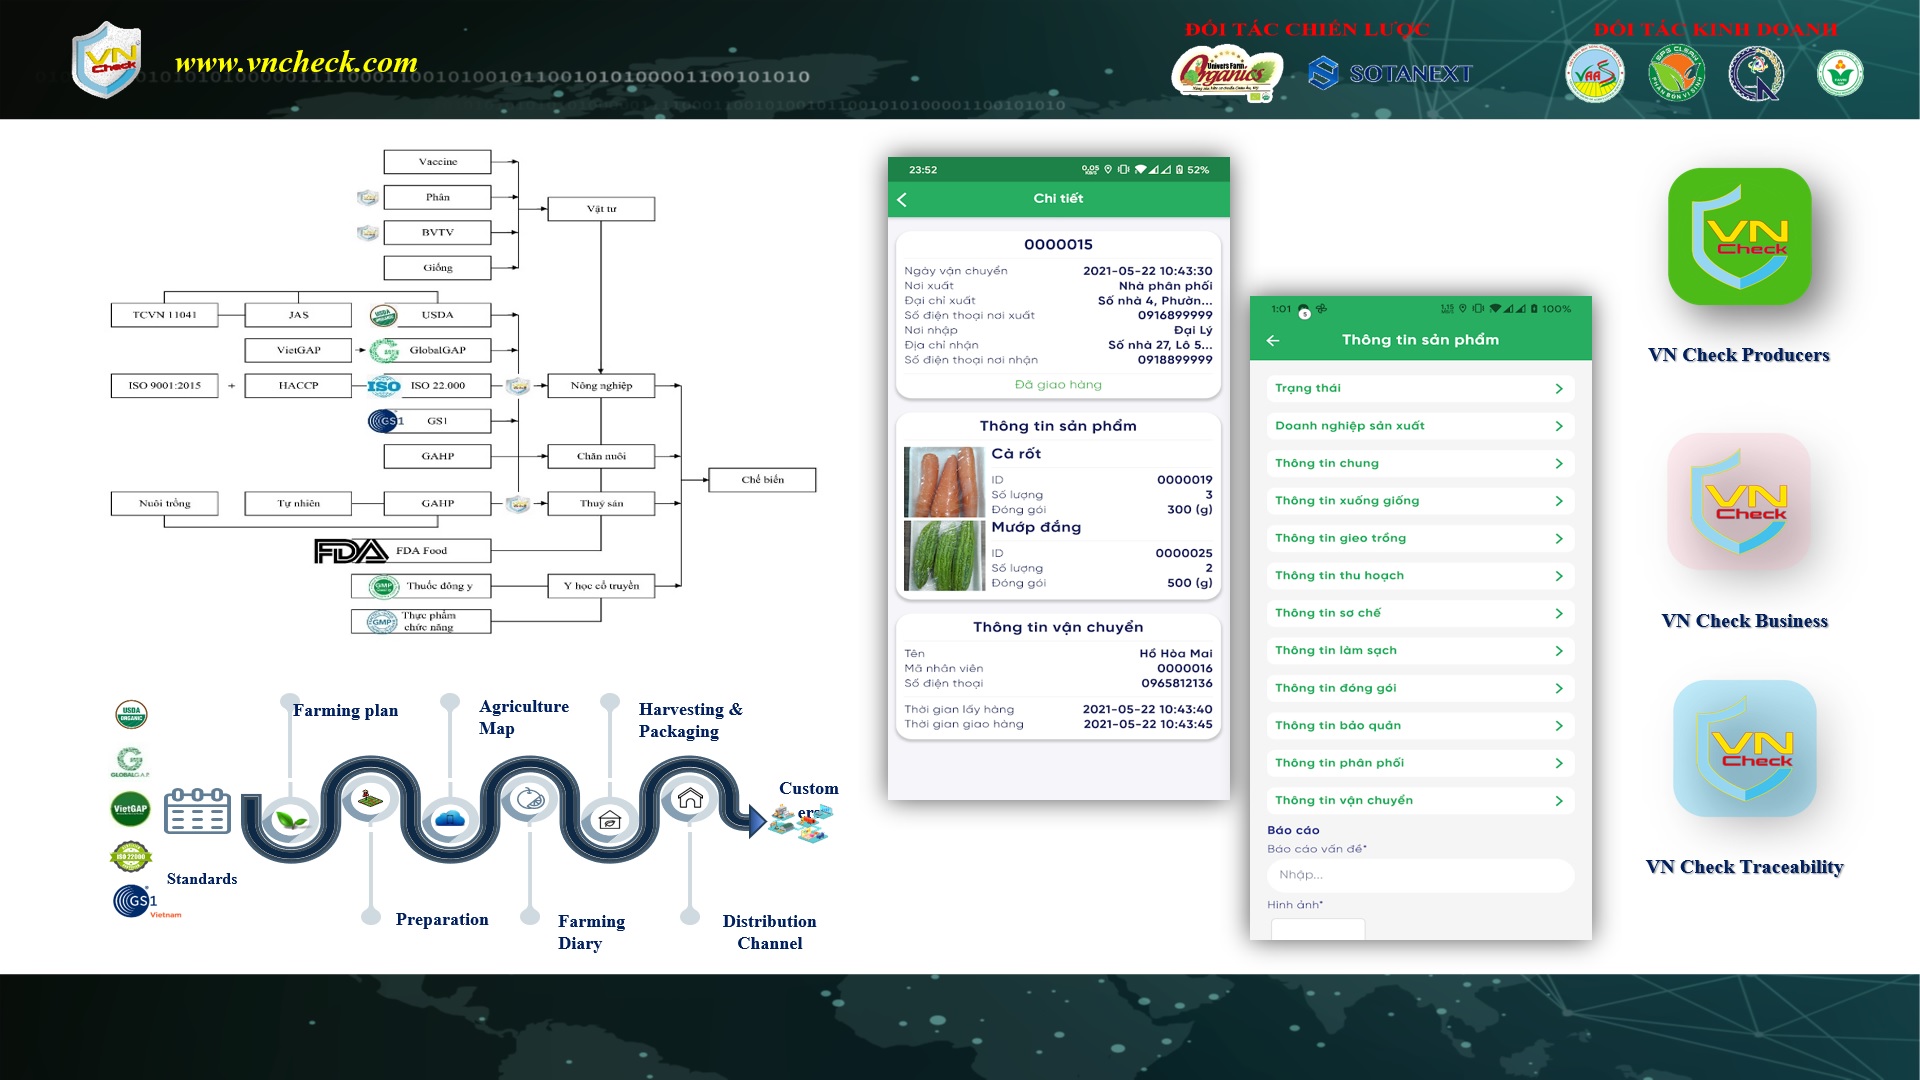Click the Hình ảnh upload box
The width and height of the screenshot is (1920, 1080).
coord(1317,929)
